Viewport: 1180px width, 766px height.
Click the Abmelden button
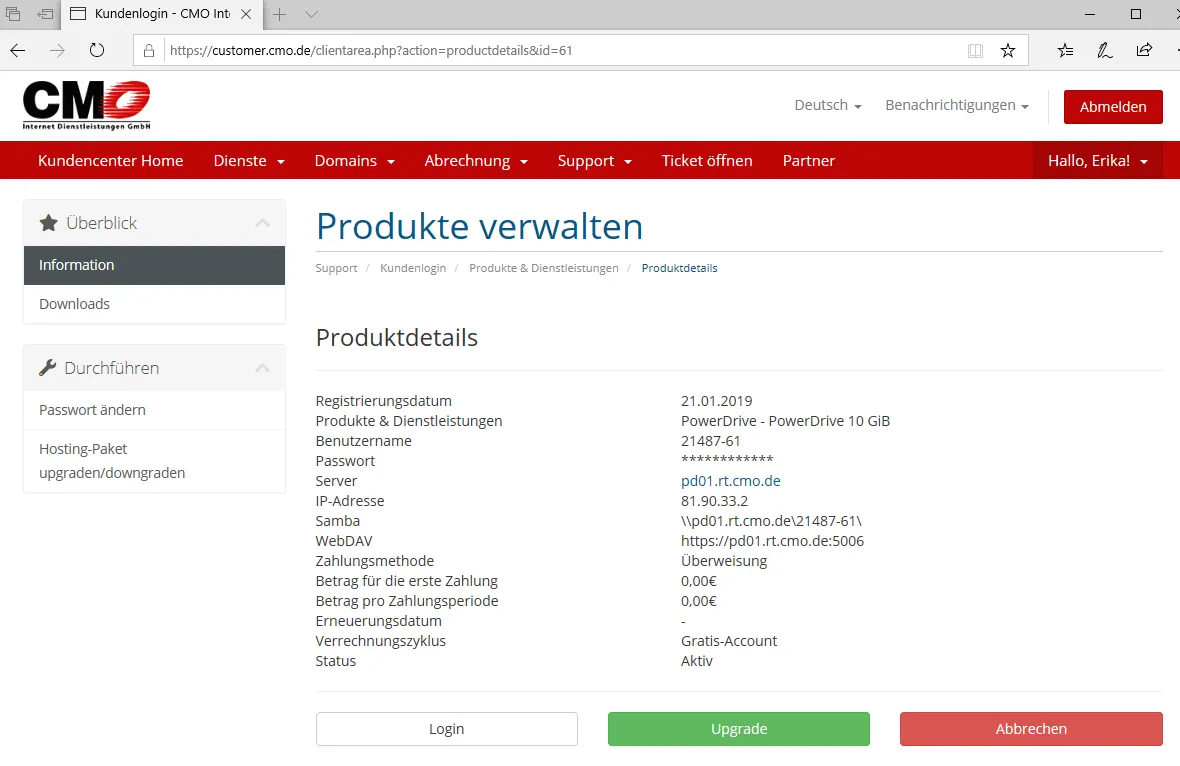pyautogui.click(x=1113, y=107)
